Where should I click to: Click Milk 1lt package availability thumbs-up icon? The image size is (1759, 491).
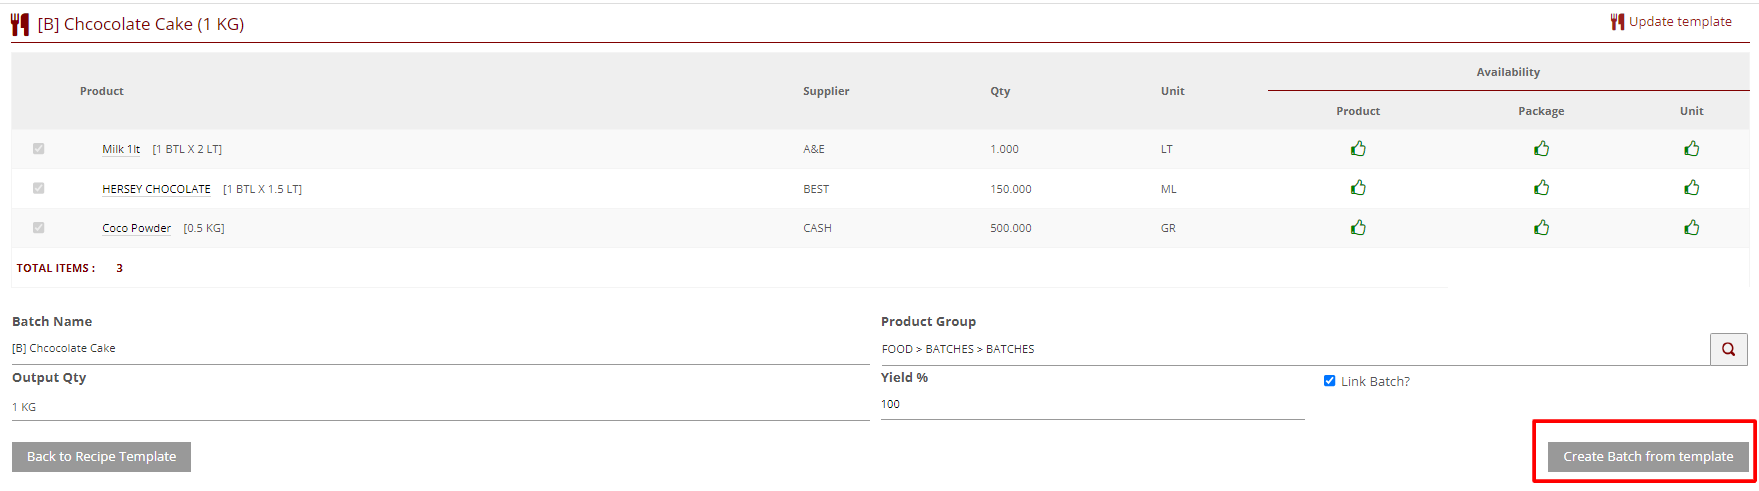[1541, 149]
